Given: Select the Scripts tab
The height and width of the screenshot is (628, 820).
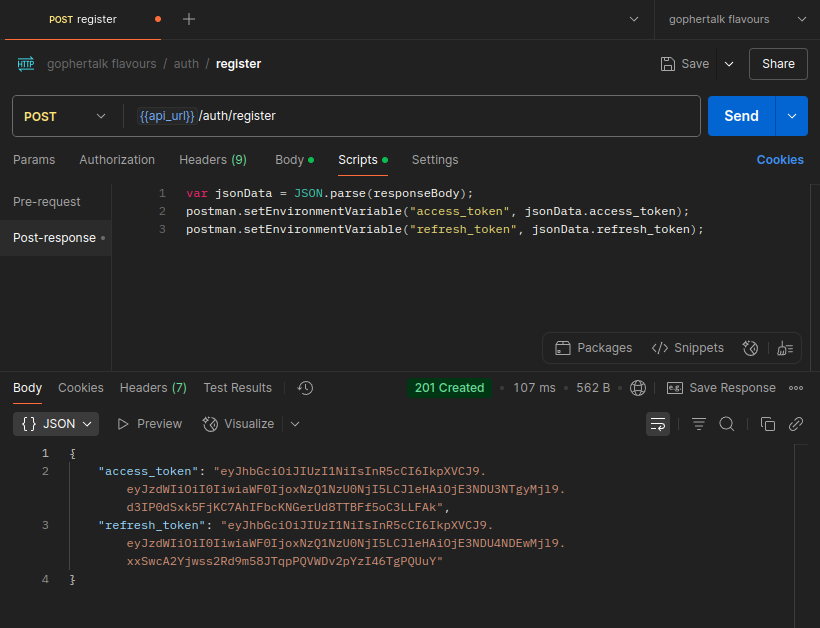Looking at the screenshot, I should (363, 160).
